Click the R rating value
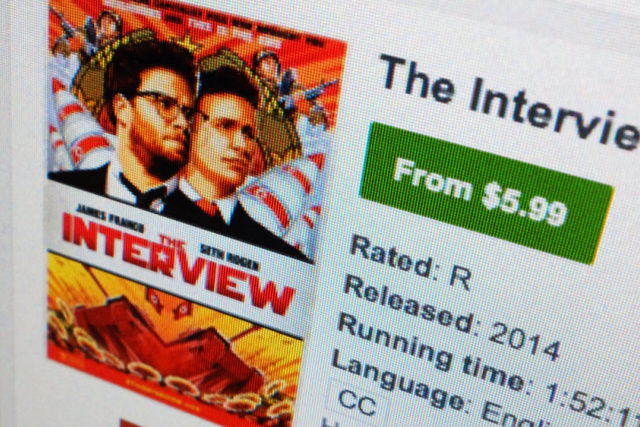The width and height of the screenshot is (640, 427). (460, 279)
